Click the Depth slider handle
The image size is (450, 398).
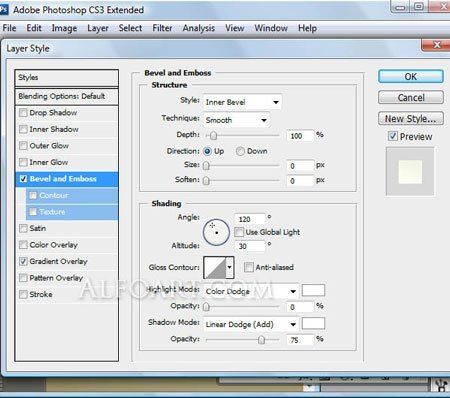pos(213,136)
